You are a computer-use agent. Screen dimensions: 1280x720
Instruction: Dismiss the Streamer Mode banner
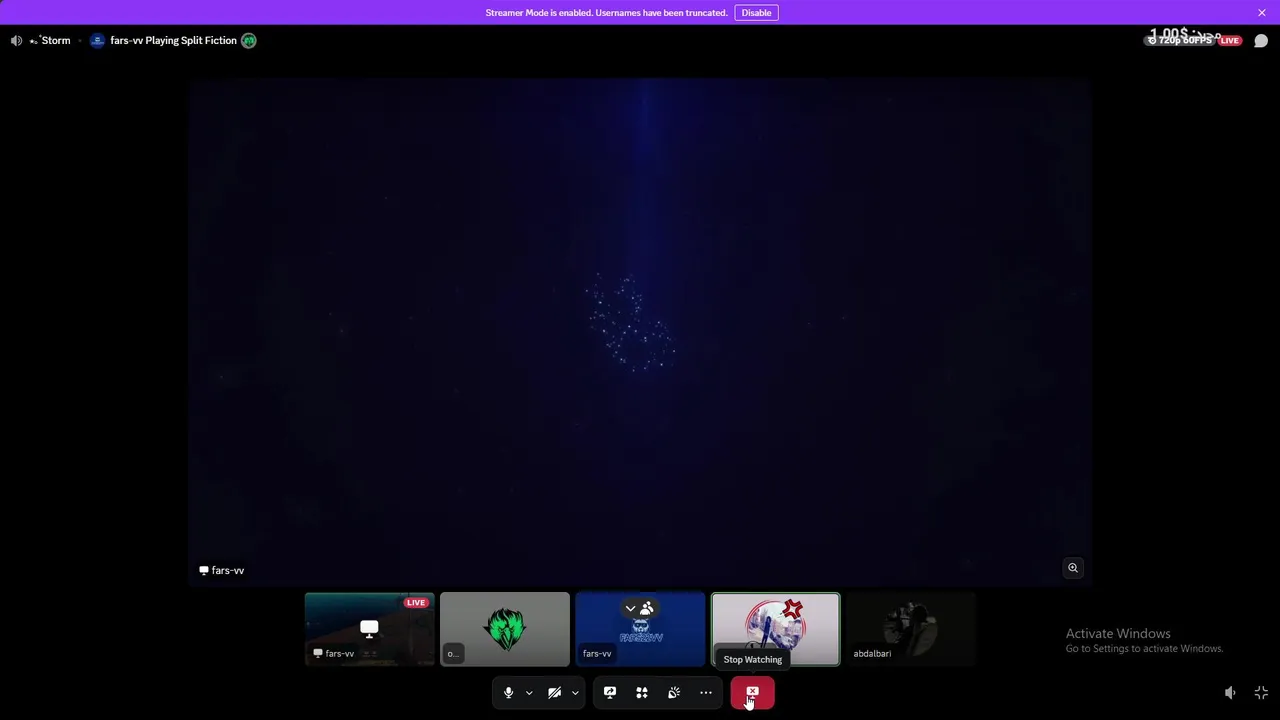(x=1262, y=13)
